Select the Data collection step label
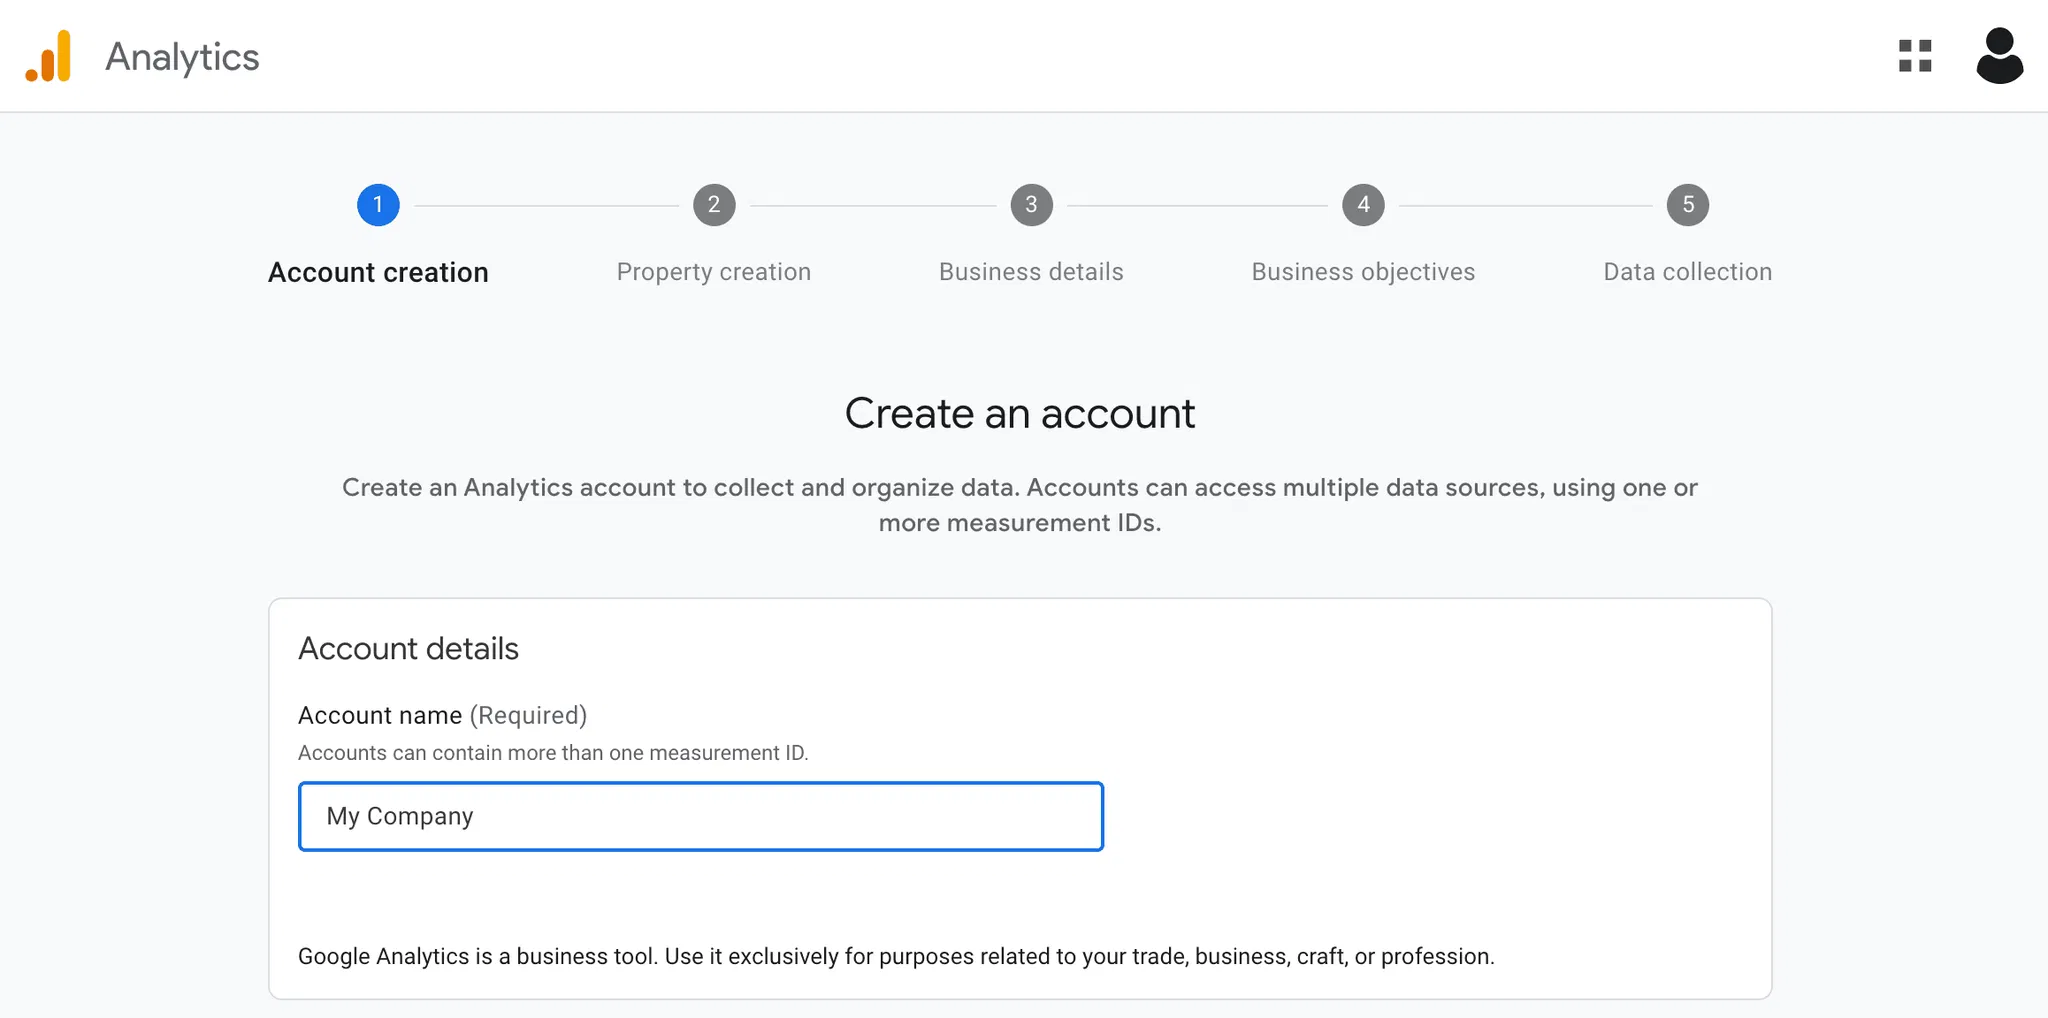Viewport: 2048px width, 1018px height. (1687, 272)
